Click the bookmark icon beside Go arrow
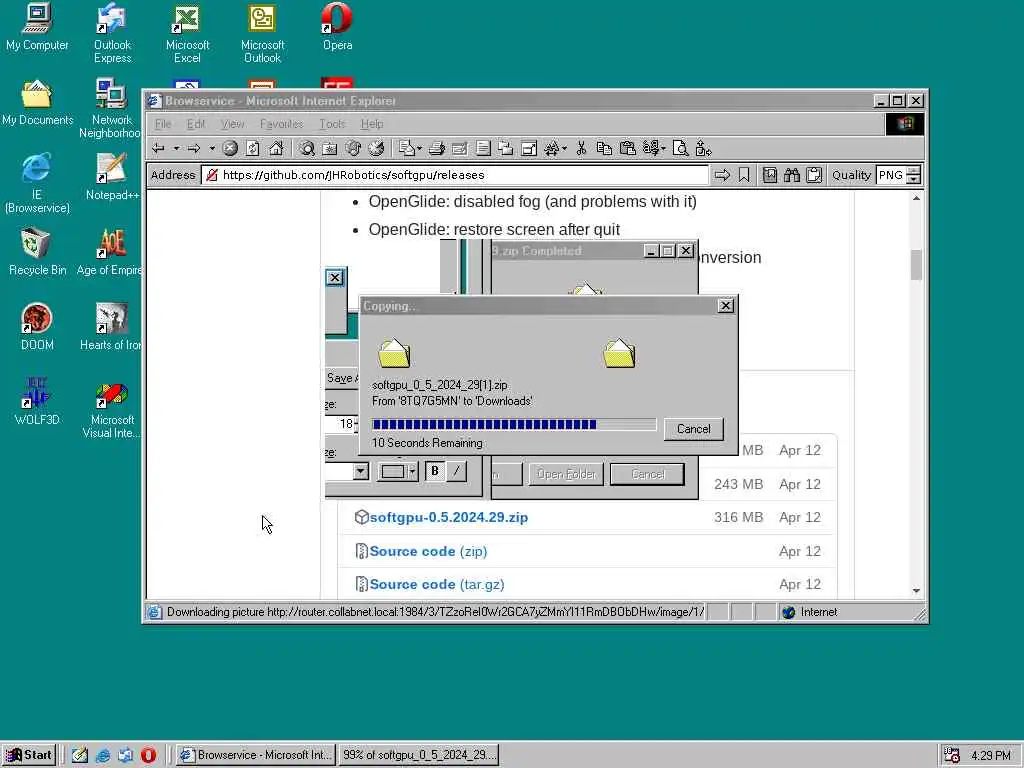This screenshot has width=1024, height=768. point(744,175)
